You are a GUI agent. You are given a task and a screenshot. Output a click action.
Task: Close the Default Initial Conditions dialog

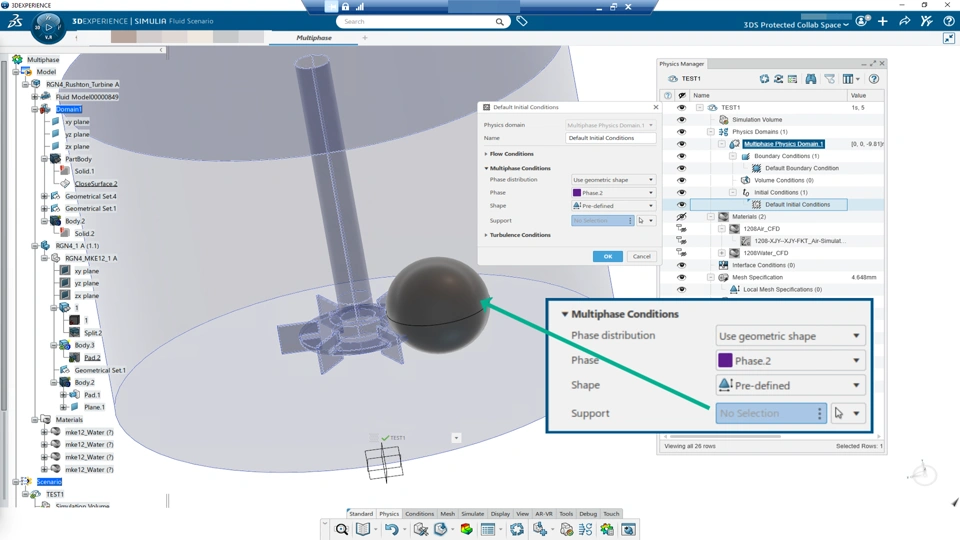pyautogui.click(x=656, y=107)
